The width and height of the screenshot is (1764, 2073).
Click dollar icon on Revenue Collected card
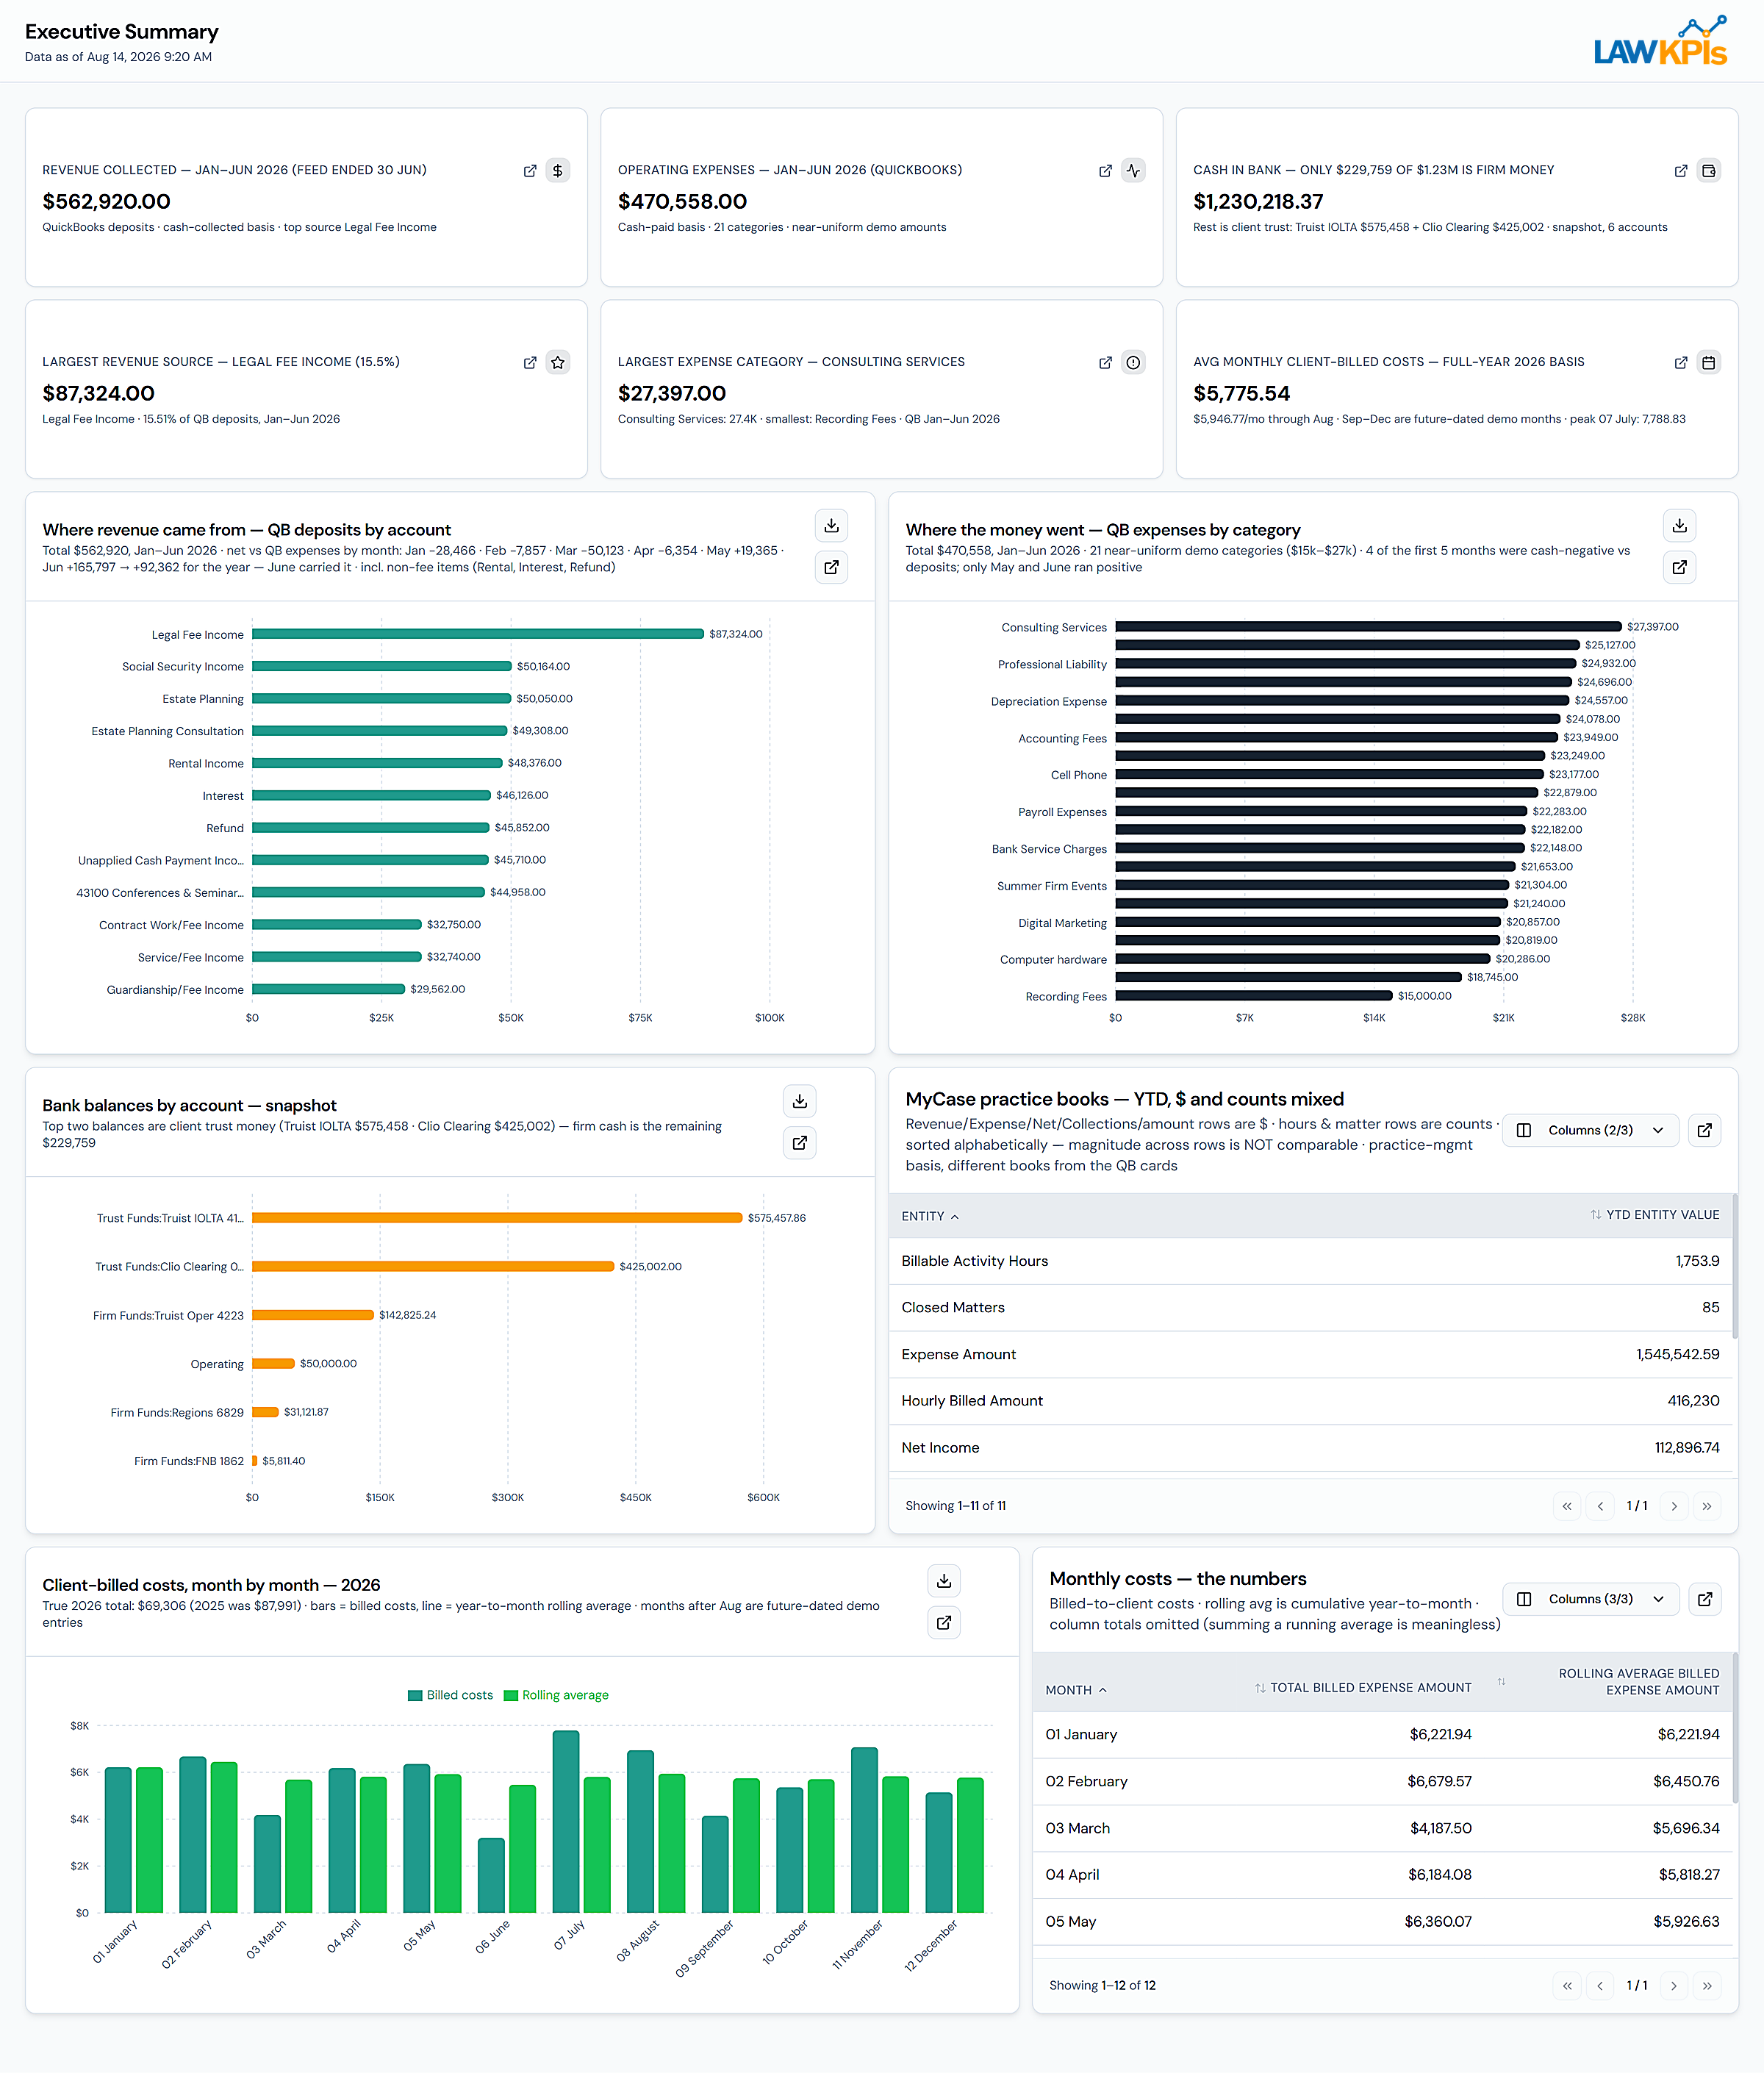coord(558,171)
